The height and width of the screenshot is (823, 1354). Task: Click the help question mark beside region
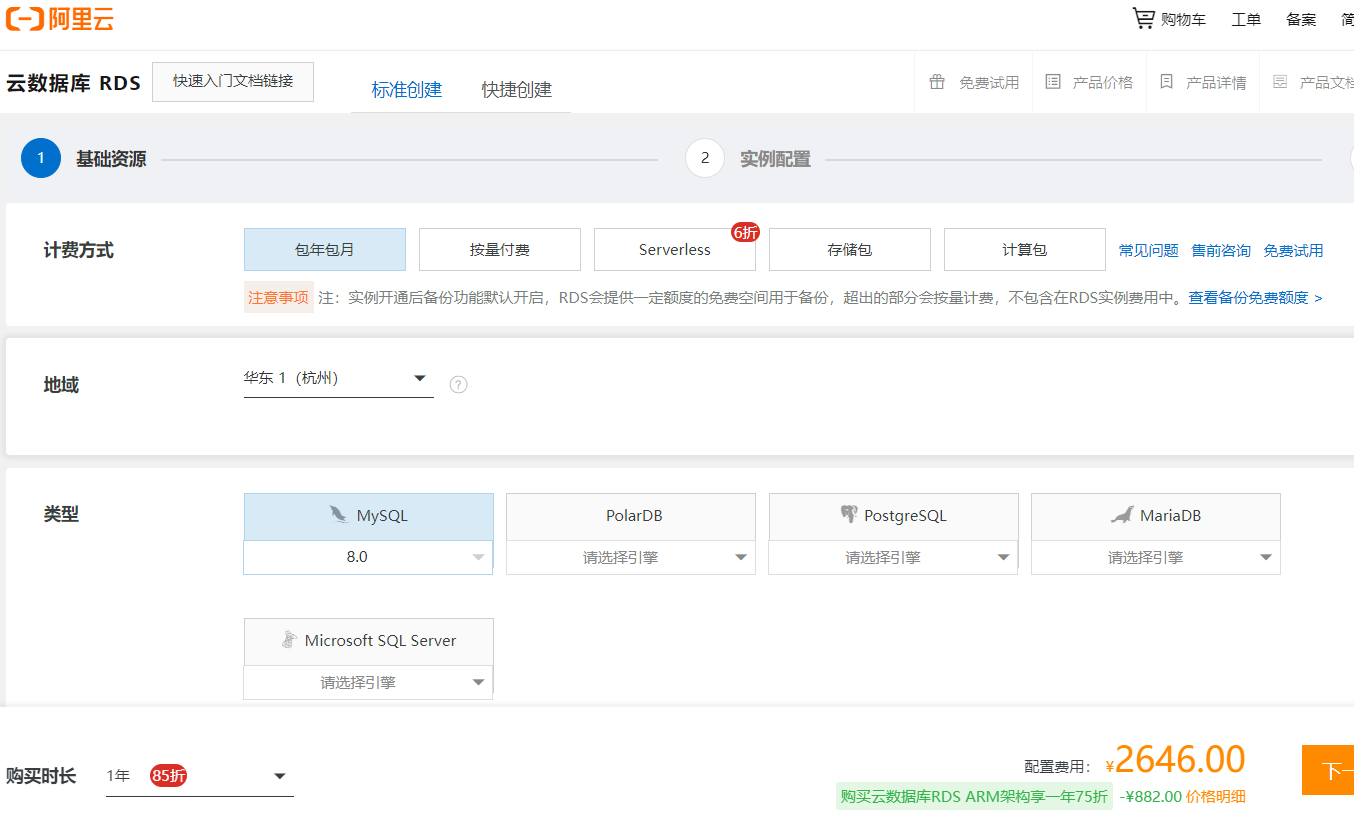459,384
